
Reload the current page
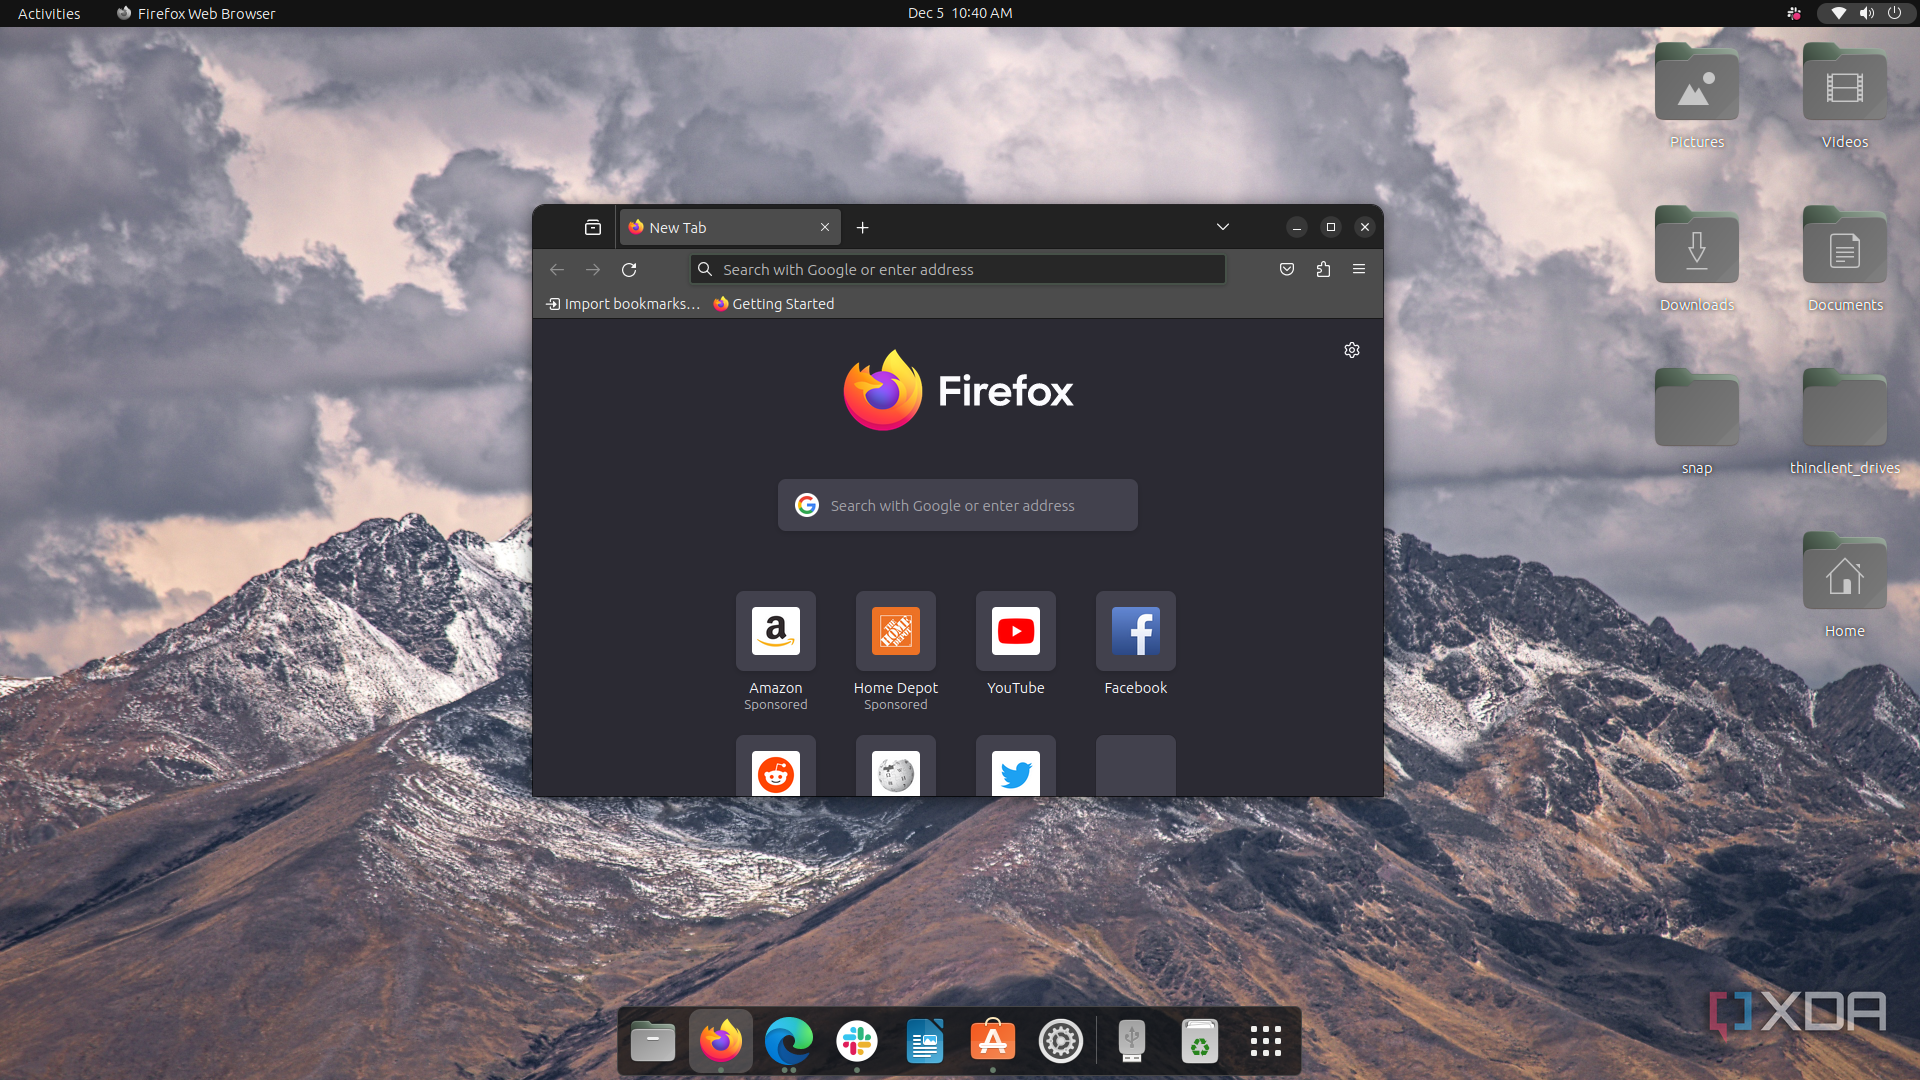[629, 270]
